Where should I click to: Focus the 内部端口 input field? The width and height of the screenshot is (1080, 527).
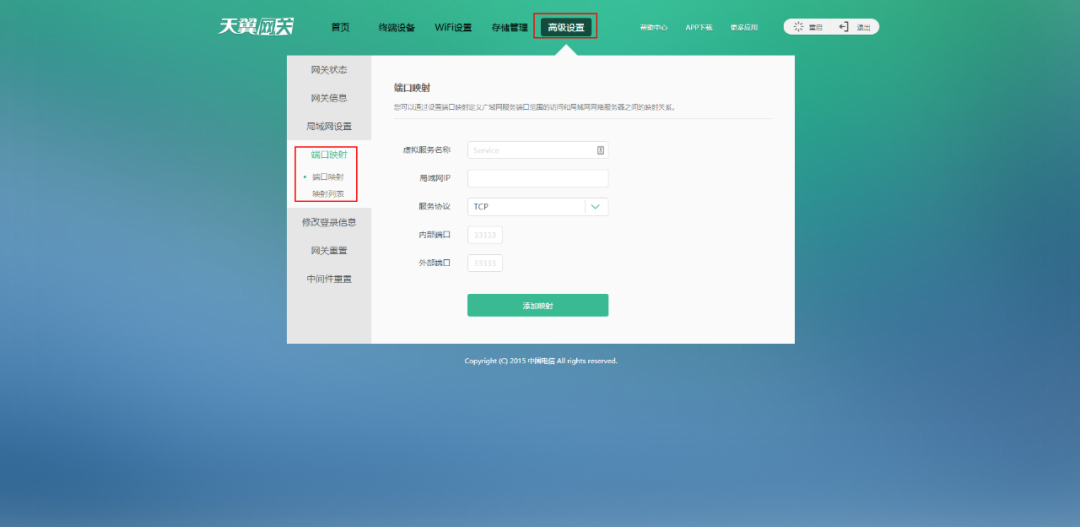485,235
